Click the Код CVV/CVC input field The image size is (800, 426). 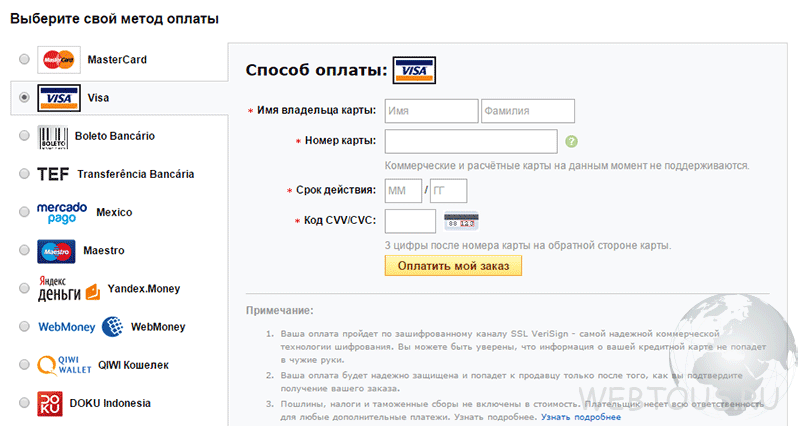(x=410, y=221)
